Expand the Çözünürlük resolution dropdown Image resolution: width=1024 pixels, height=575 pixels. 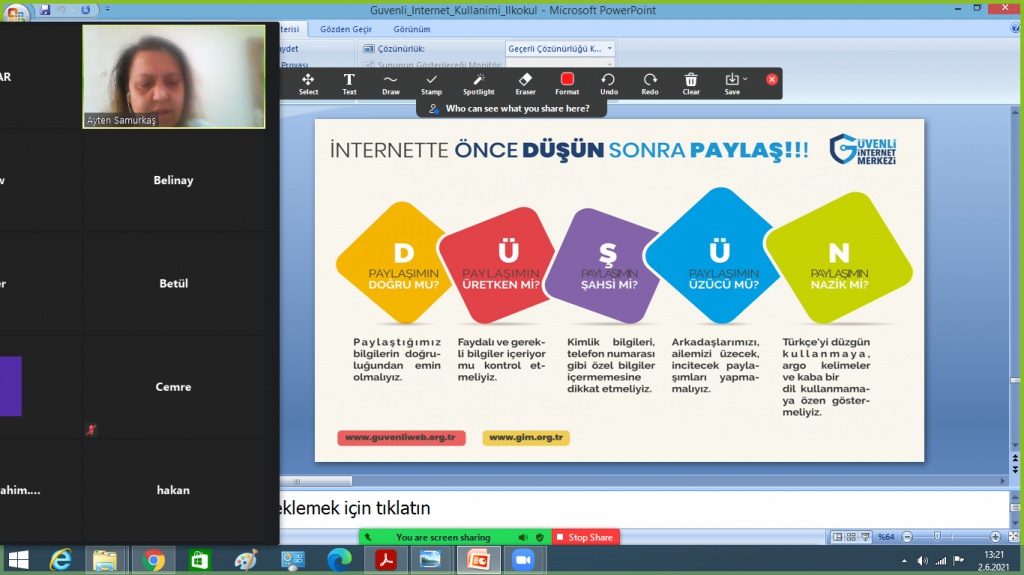point(609,48)
